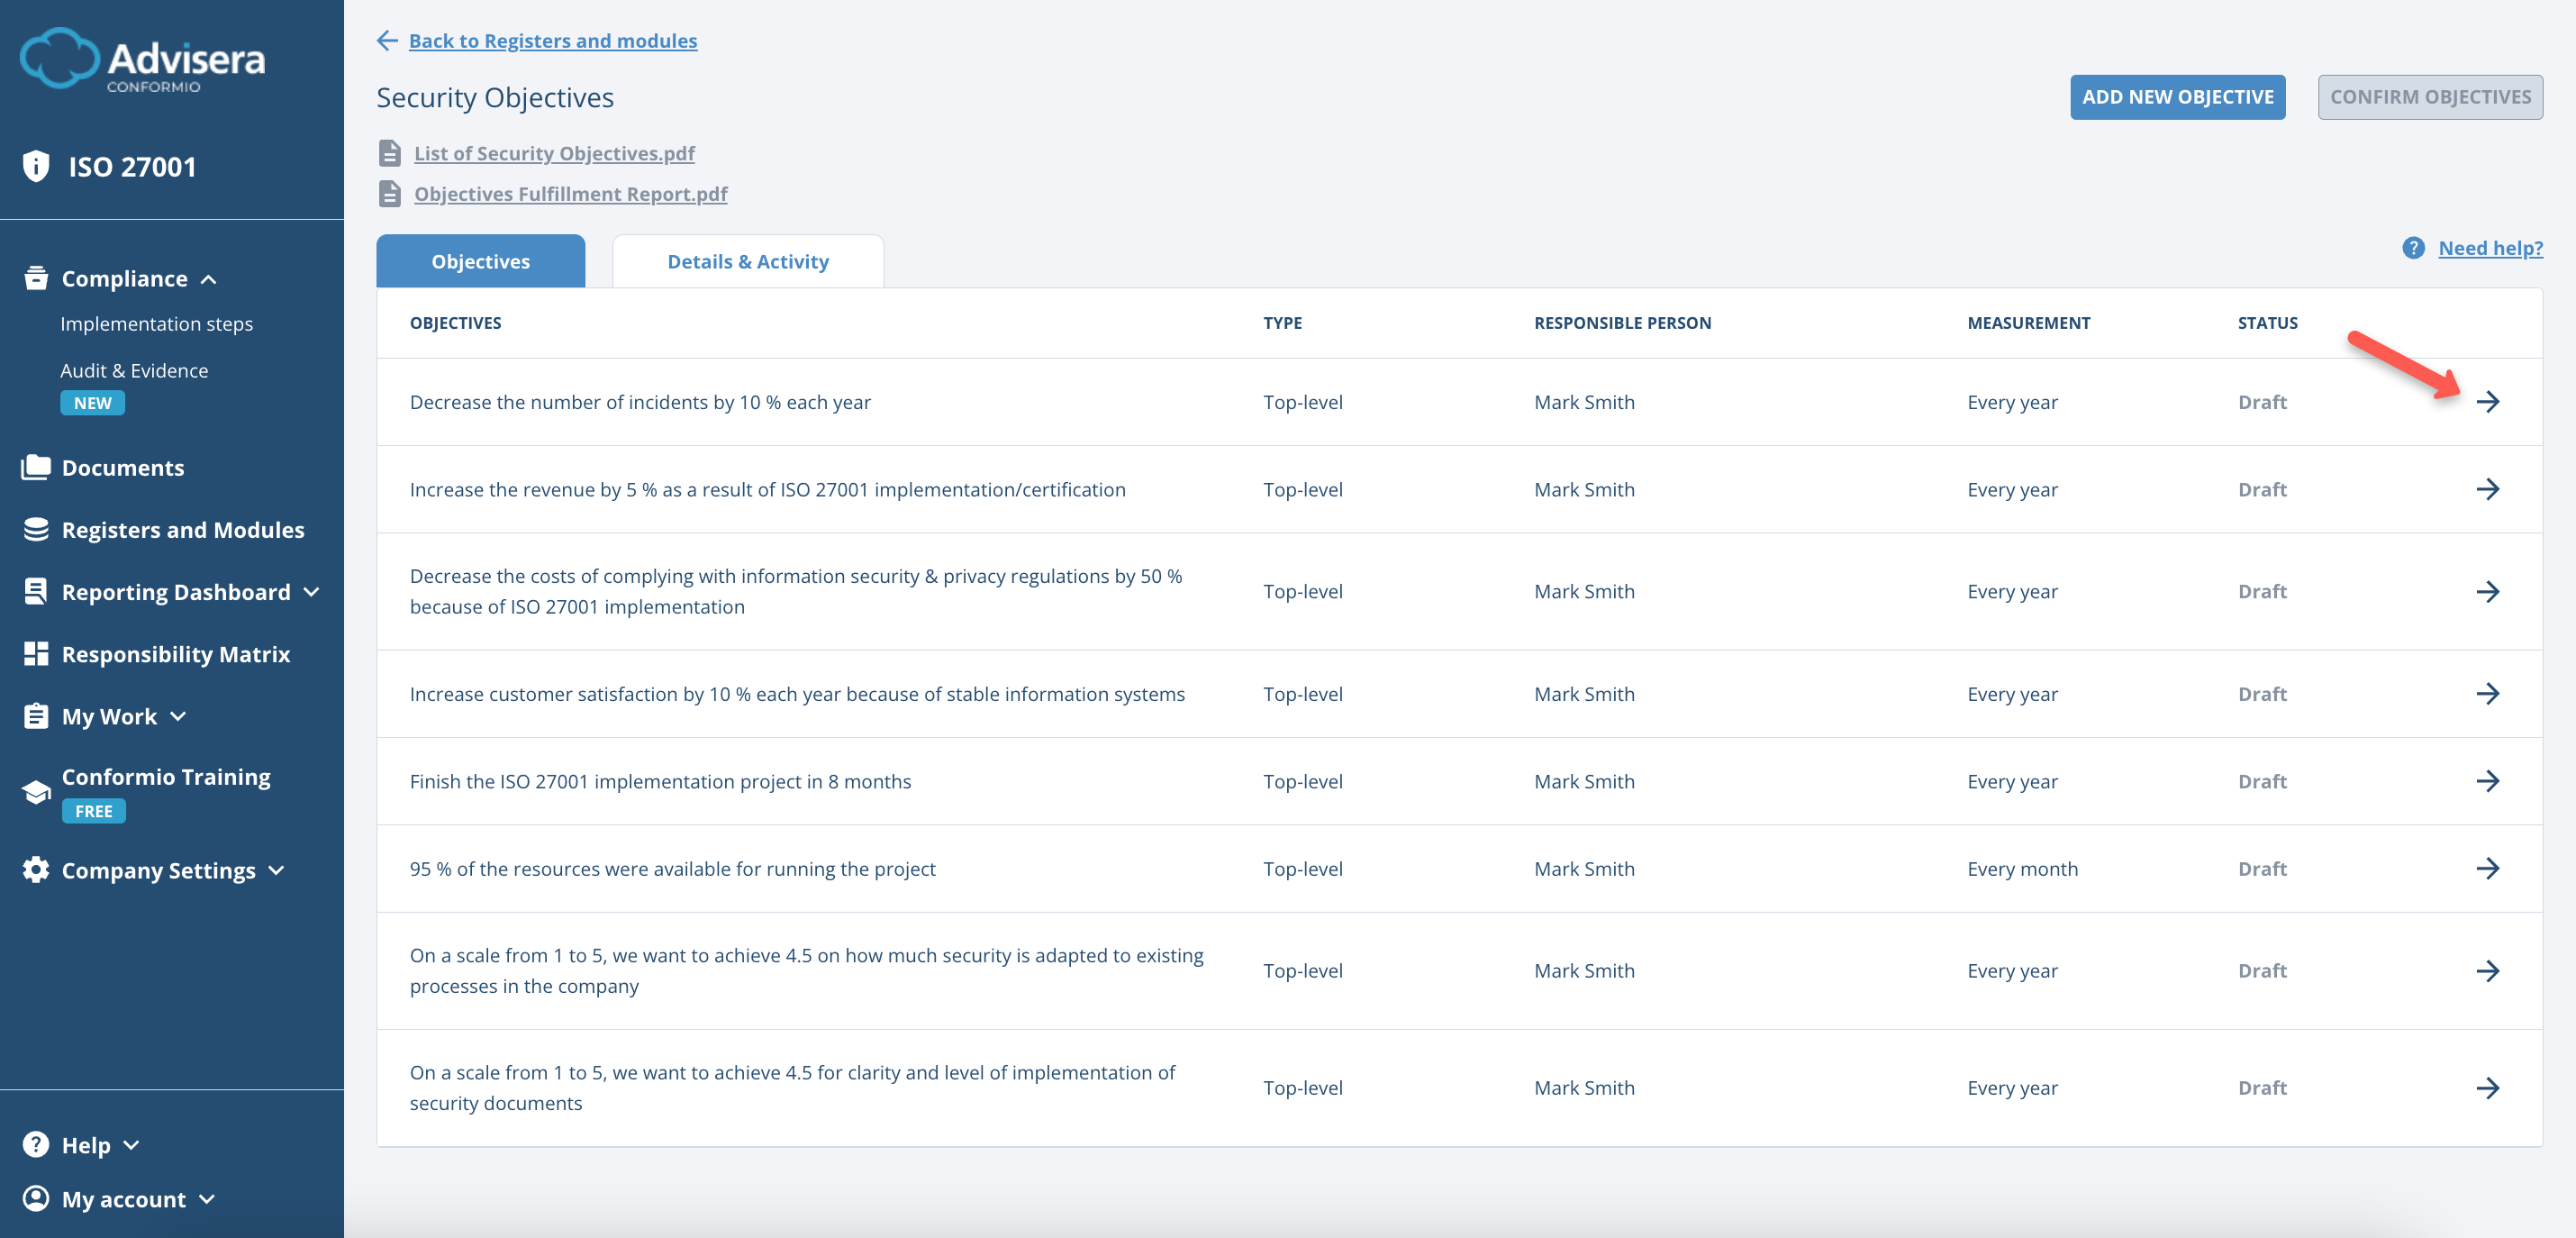
Task: Open details for the revenue increase objective
Action: point(2489,489)
